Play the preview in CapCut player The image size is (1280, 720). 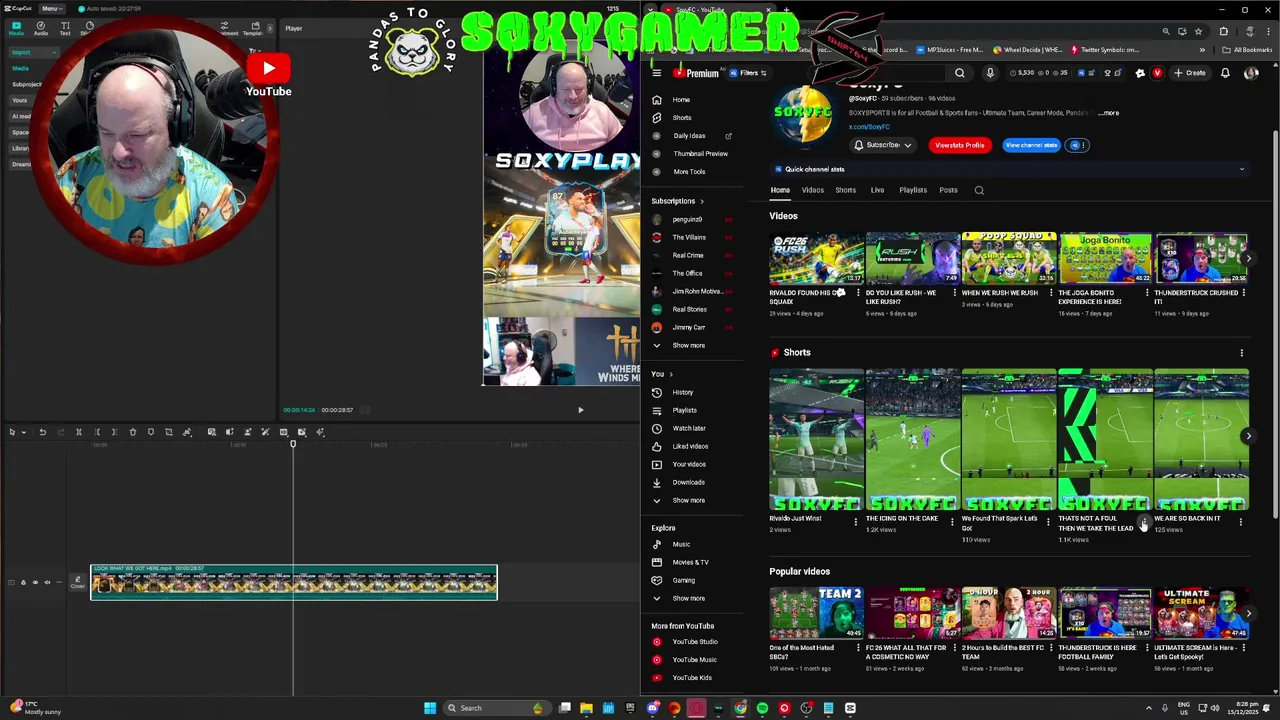(x=581, y=409)
